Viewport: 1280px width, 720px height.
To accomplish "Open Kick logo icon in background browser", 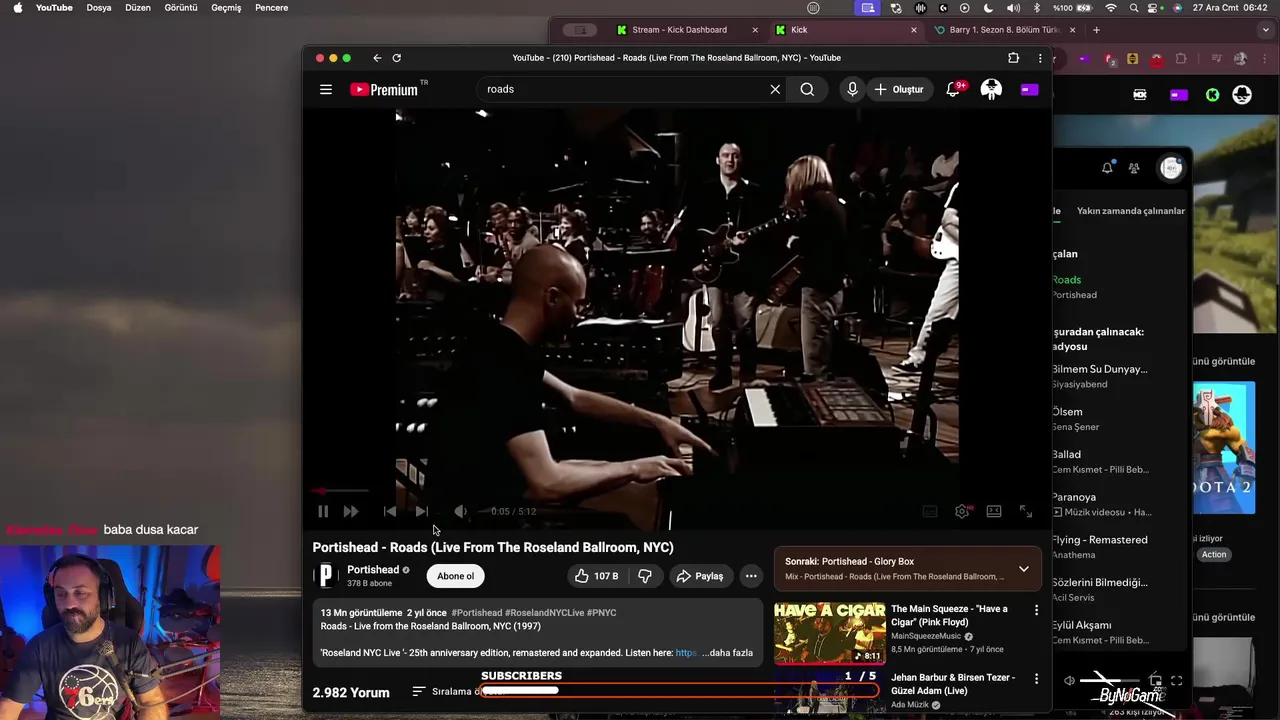I will coord(1212,95).
